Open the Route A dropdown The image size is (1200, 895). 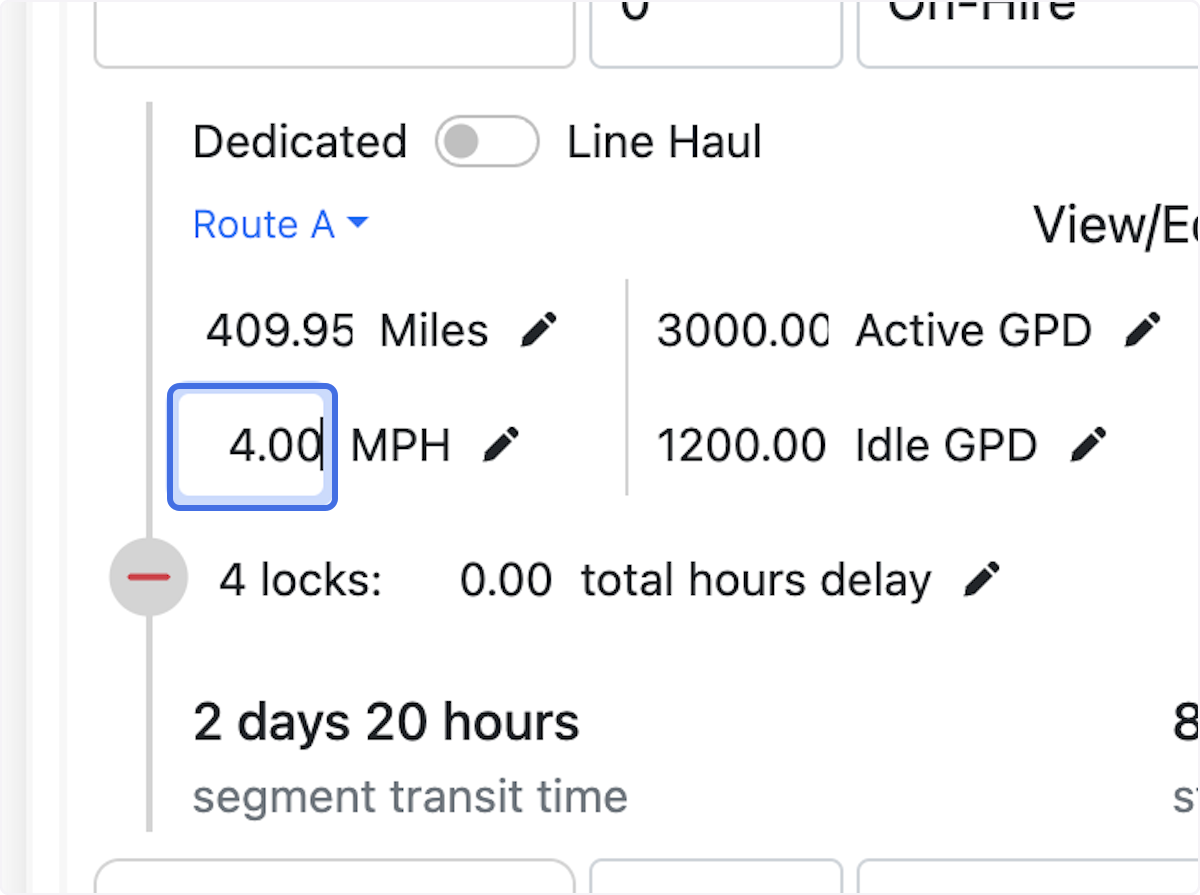280,224
